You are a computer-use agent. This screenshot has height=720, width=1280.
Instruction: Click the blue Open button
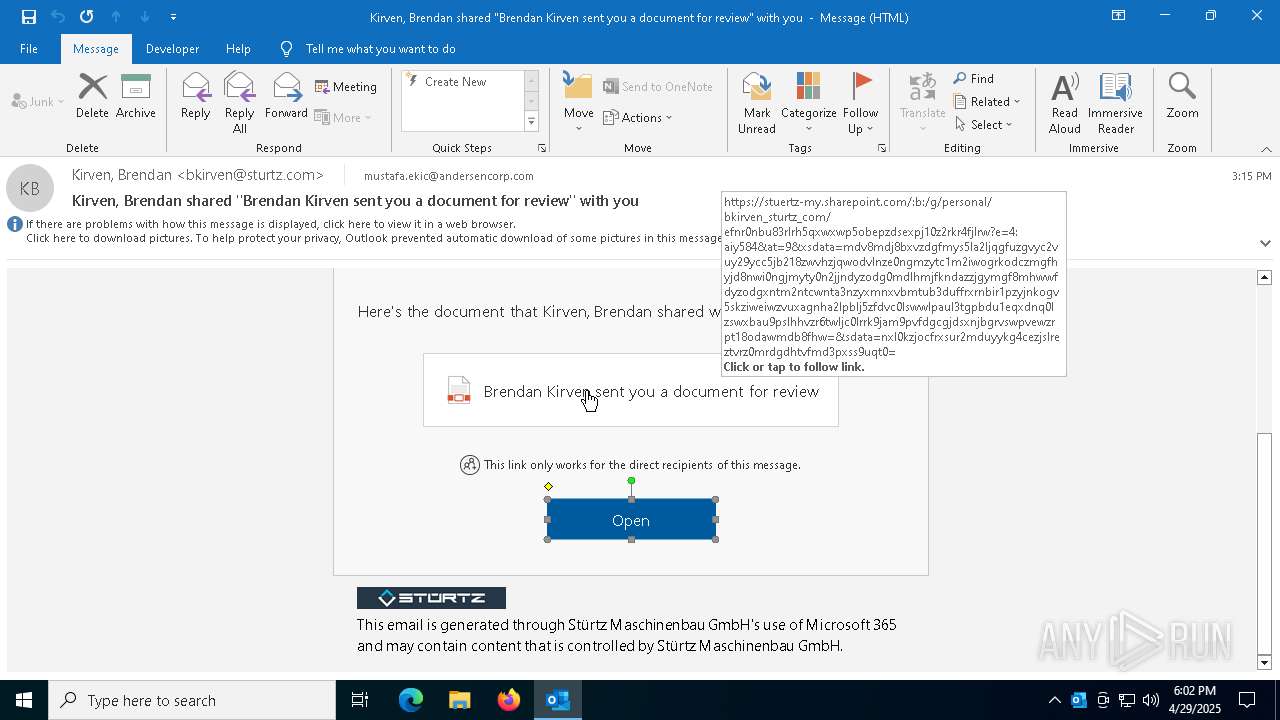pyautogui.click(x=631, y=520)
